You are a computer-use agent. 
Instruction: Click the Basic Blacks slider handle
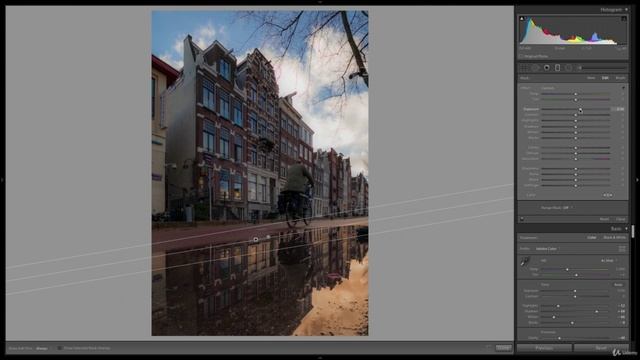[x=572, y=323]
